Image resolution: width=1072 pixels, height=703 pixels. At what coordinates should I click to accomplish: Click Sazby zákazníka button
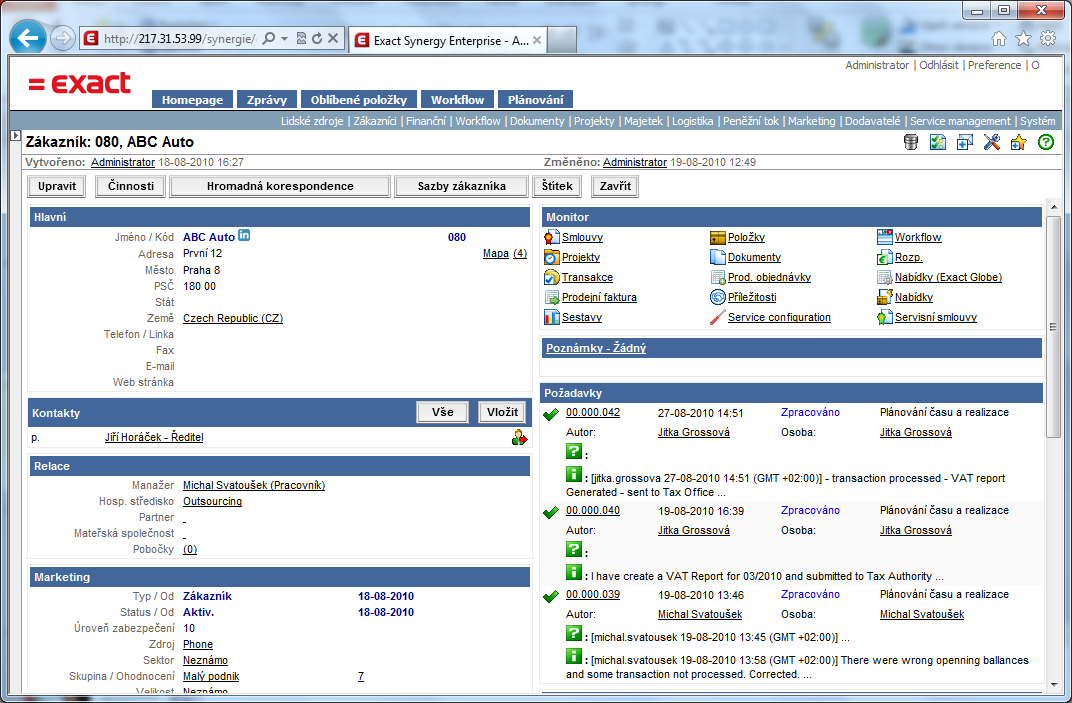pyautogui.click(x=461, y=186)
